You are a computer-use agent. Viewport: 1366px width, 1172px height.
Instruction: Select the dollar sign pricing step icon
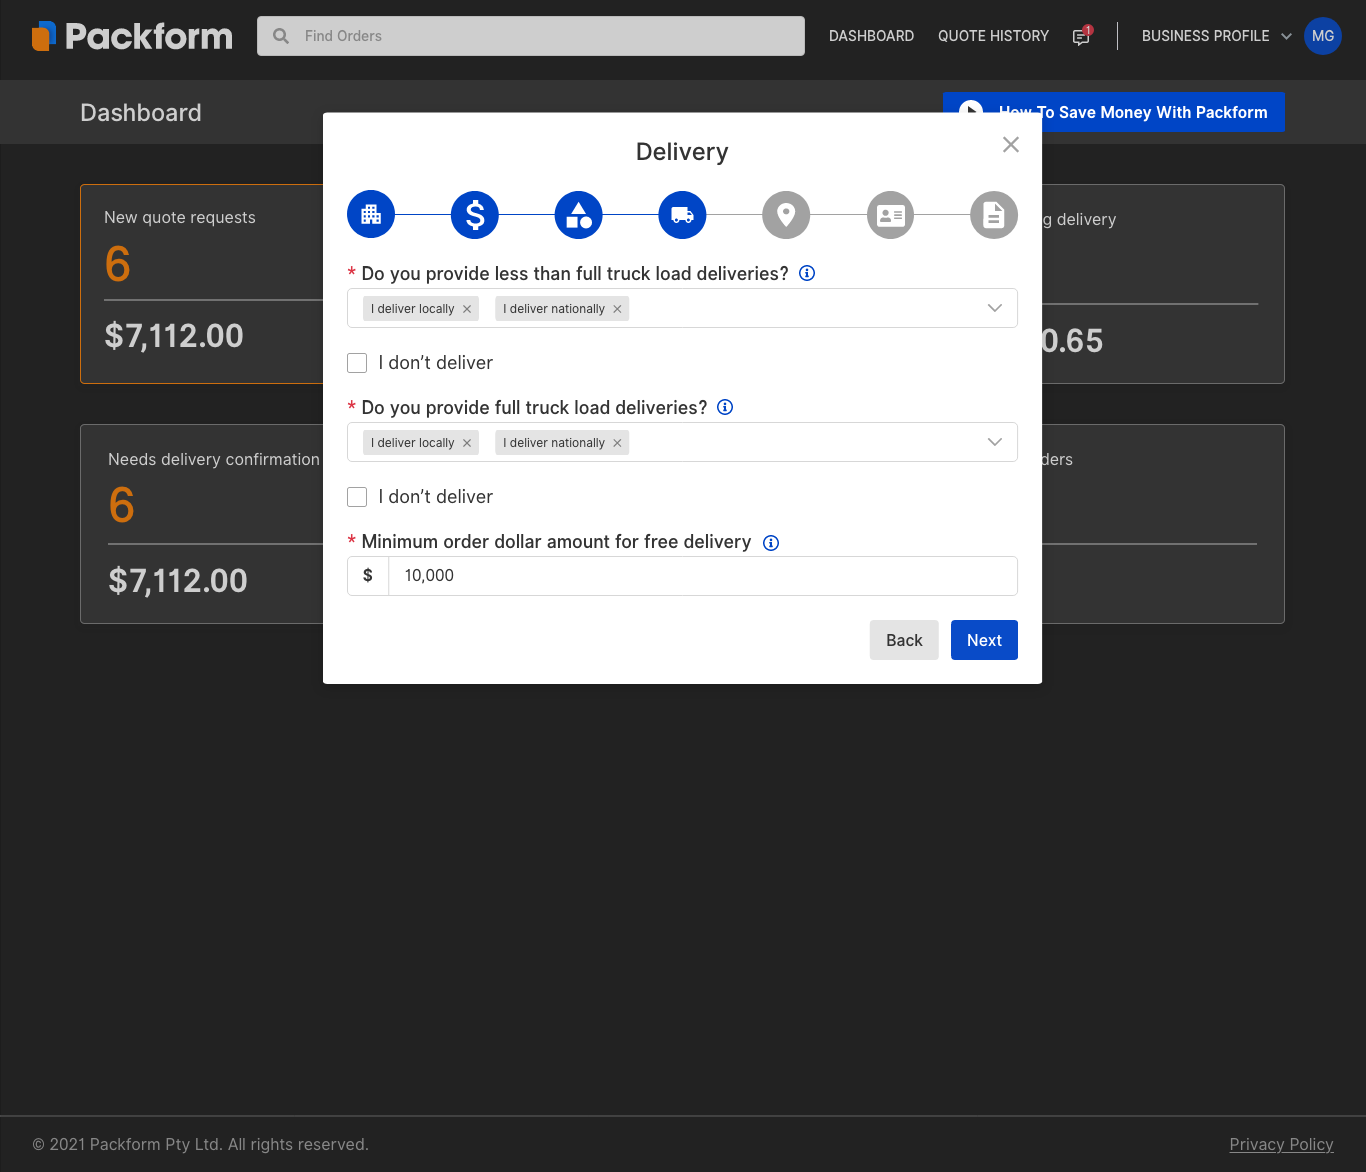pyautogui.click(x=475, y=215)
